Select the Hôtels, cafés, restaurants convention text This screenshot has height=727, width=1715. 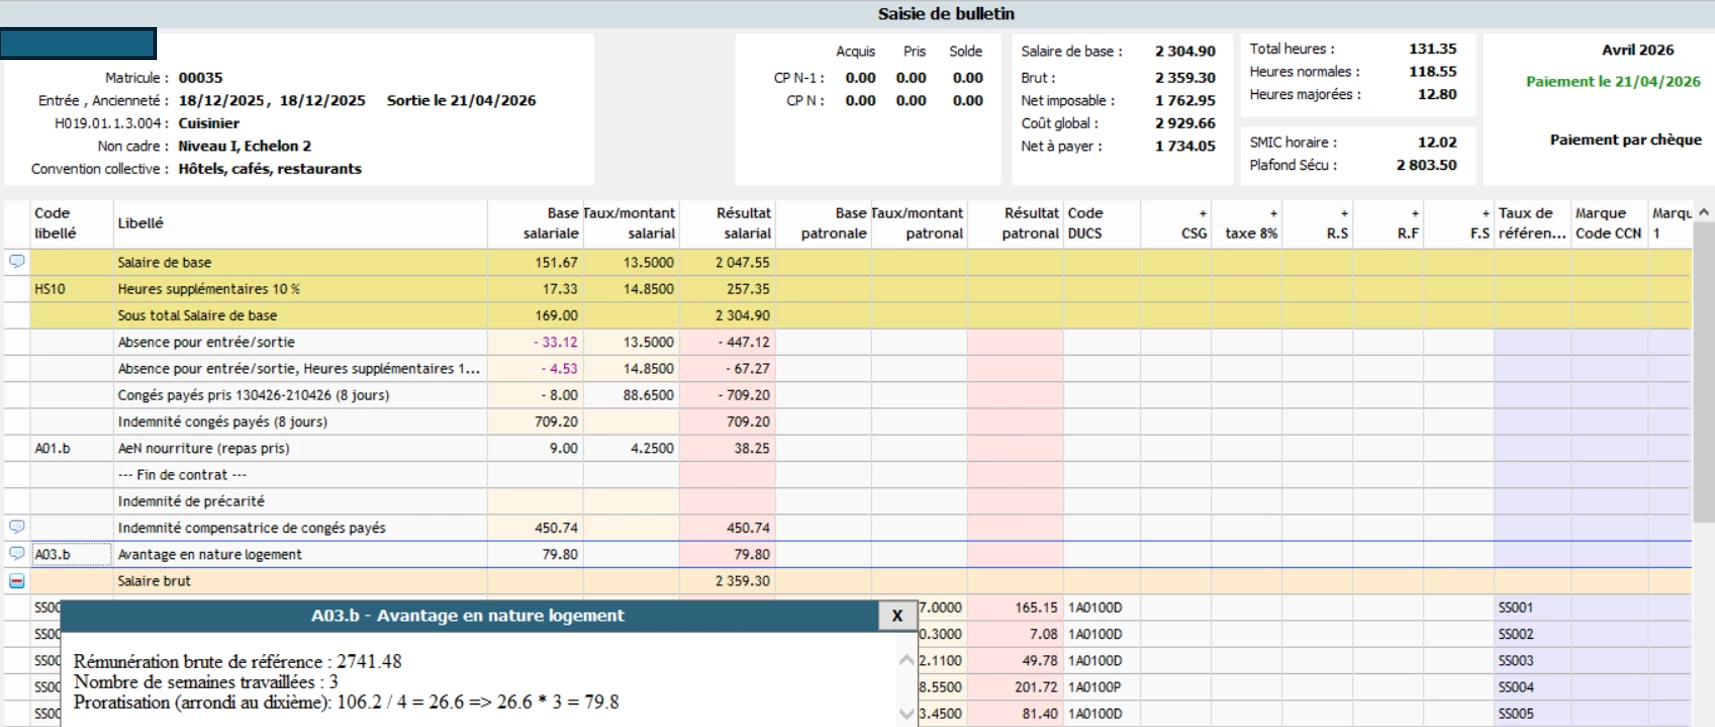click(x=270, y=168)
